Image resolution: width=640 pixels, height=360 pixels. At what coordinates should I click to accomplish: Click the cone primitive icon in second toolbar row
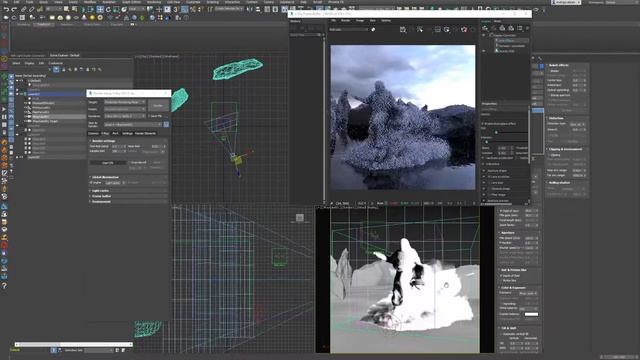pos(84,18)
